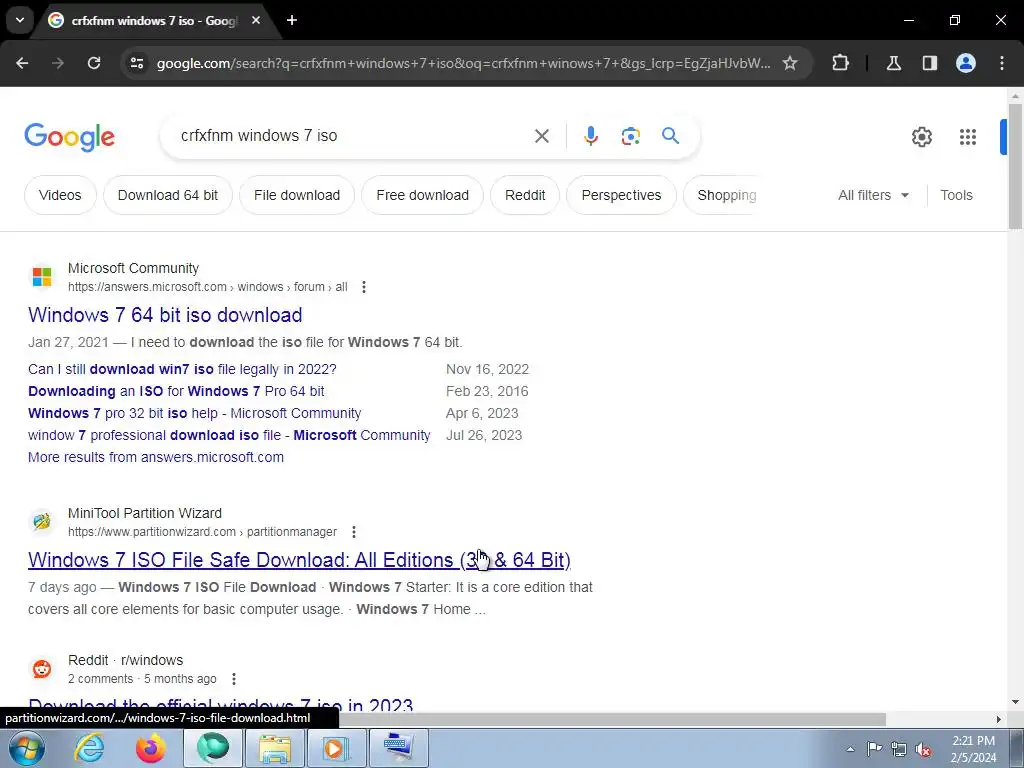Open the tab search dropdown arrow
1024x768 pixels.
tap(20, 20)
